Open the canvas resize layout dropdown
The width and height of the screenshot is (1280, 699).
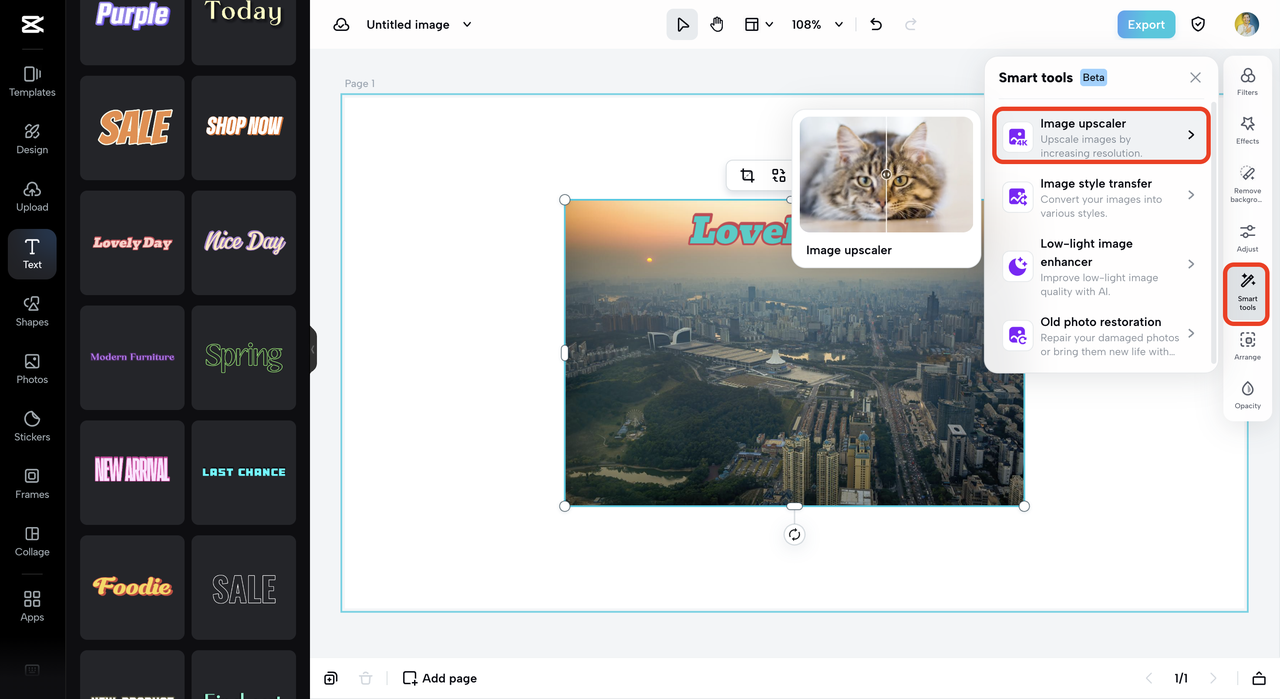pos(759,24)
